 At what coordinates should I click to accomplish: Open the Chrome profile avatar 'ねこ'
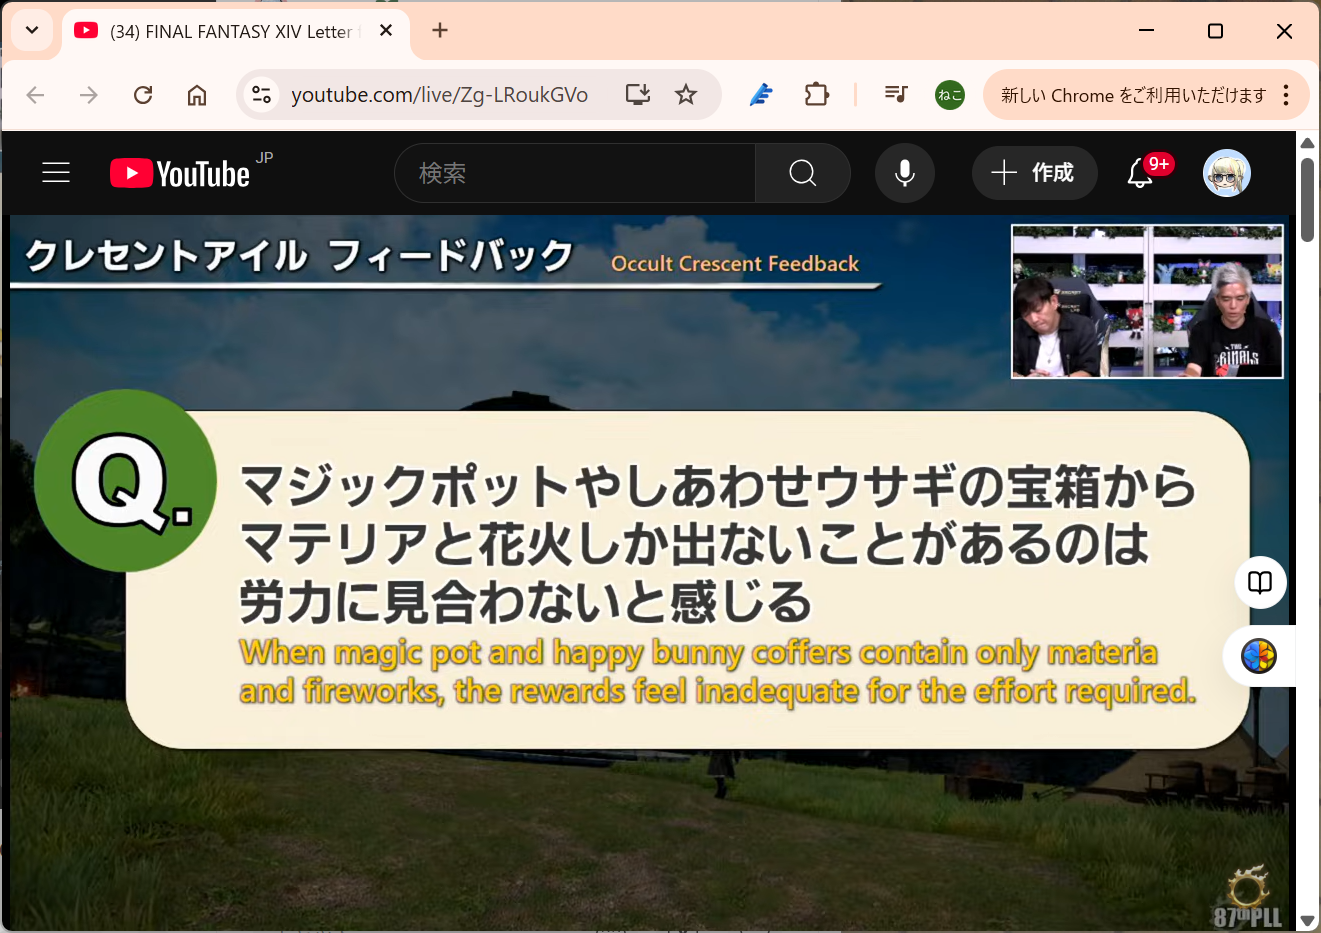pos(950,95)
